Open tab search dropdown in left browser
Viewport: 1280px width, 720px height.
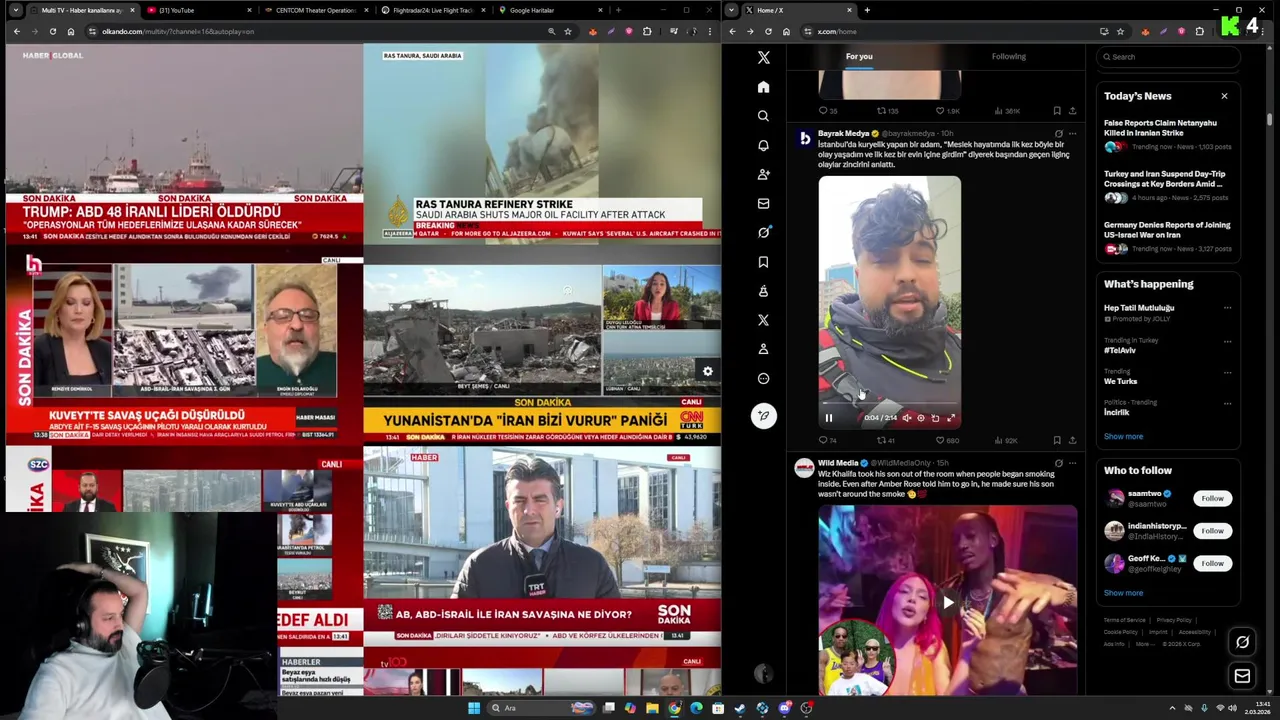click(x=14, y=10)
